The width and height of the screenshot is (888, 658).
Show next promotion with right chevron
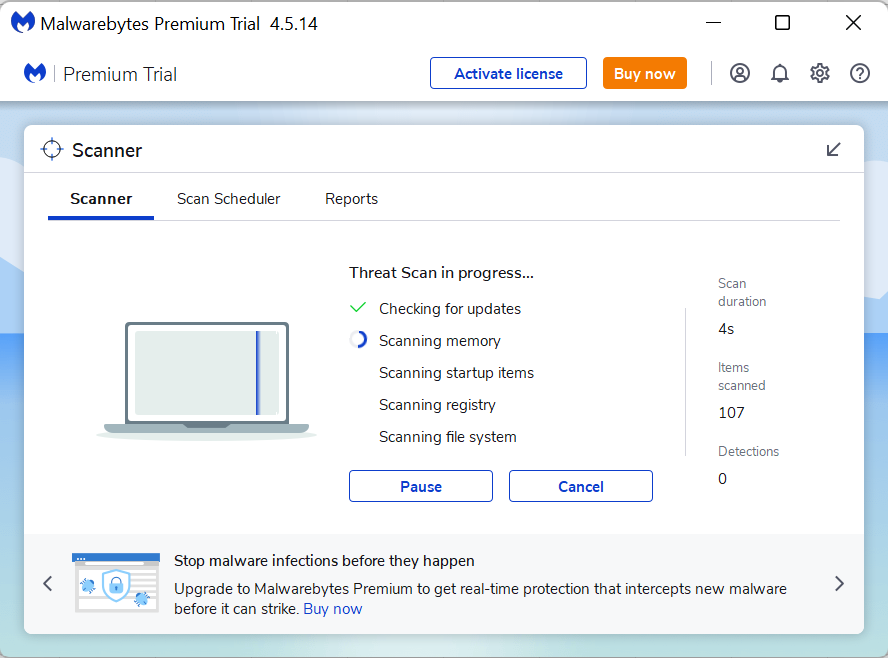pos(839,584)
